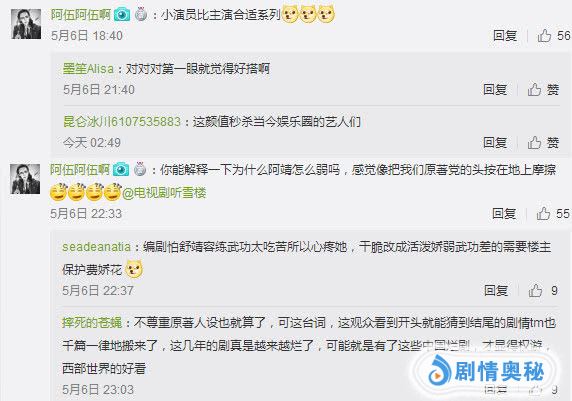
Task: Click the 剧情奥秘 watermark logo
Action: pos(486,371)
